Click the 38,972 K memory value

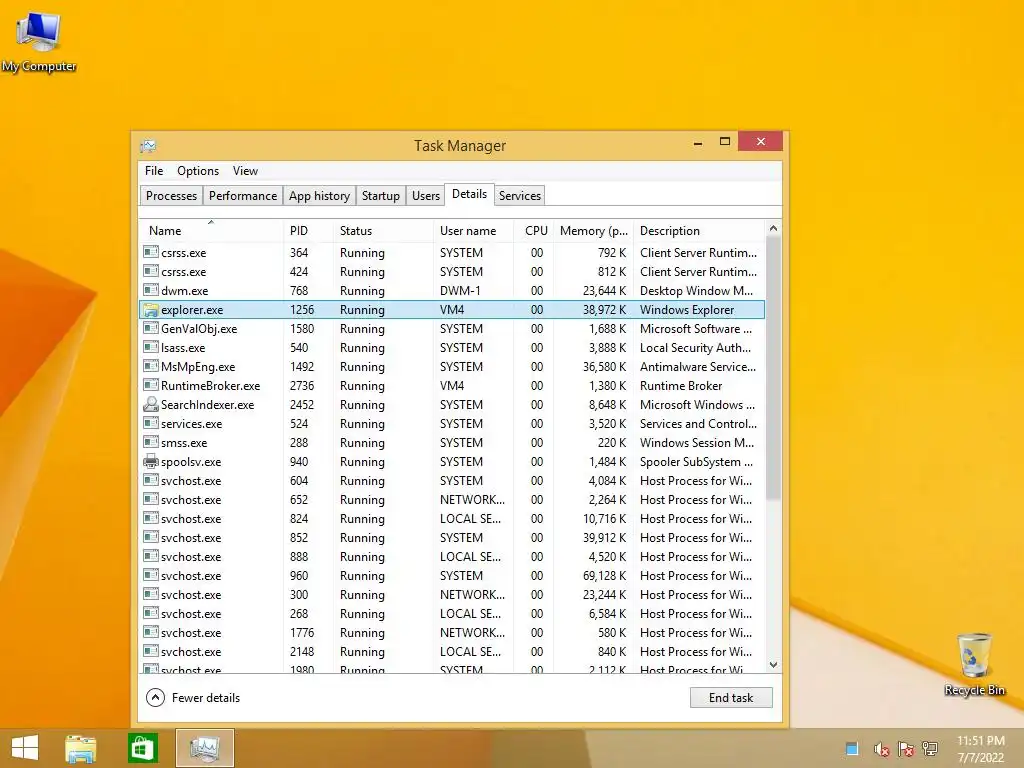604,310
